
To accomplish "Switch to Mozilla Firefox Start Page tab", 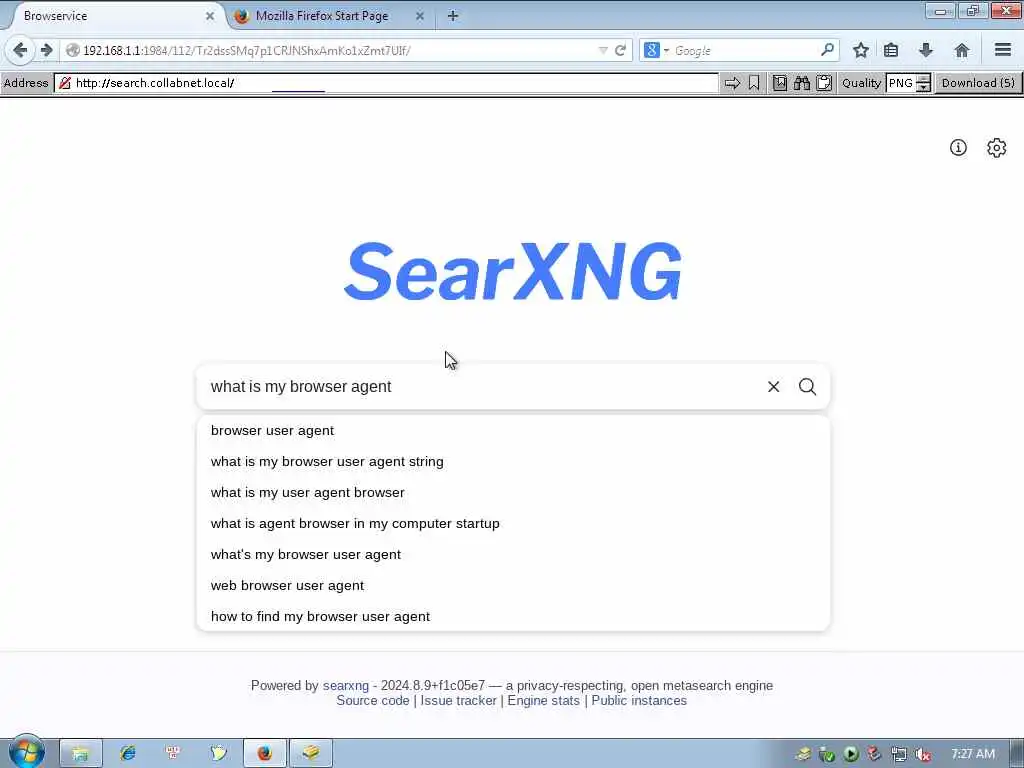I will [x=321, y=16].
